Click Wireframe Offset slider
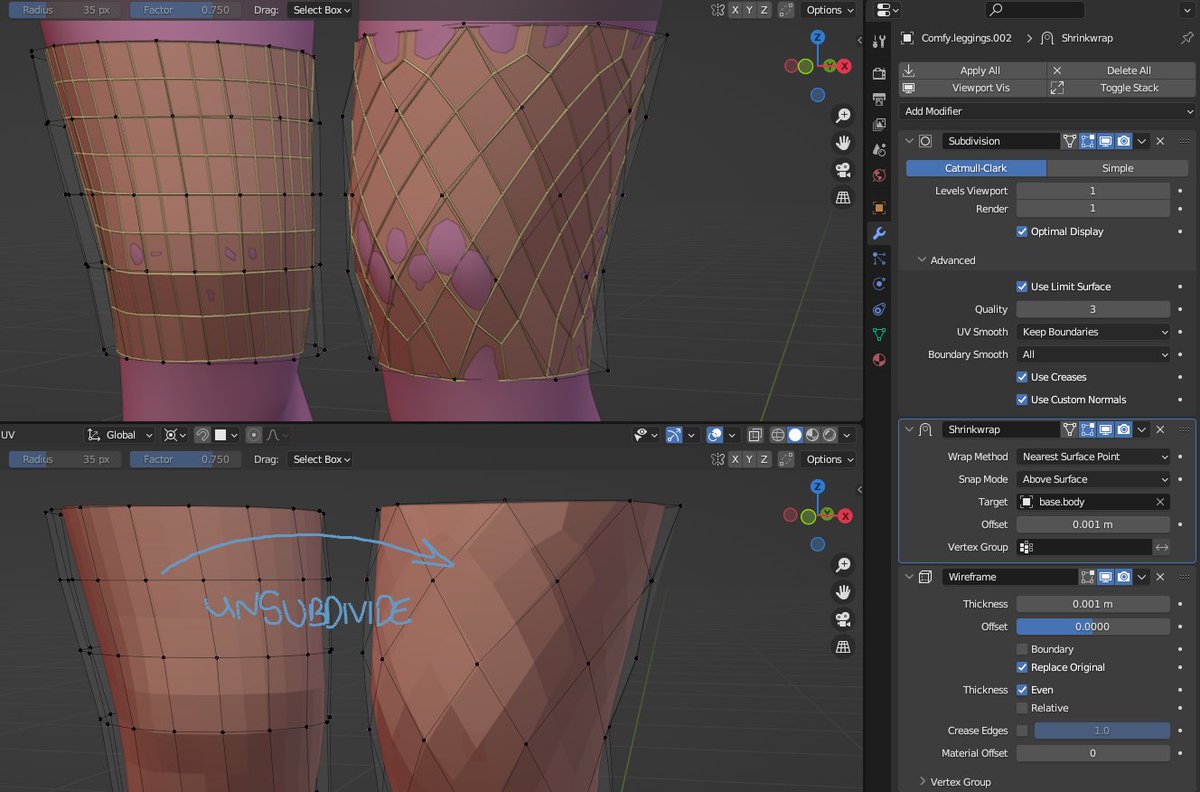 pos(1093,626)
